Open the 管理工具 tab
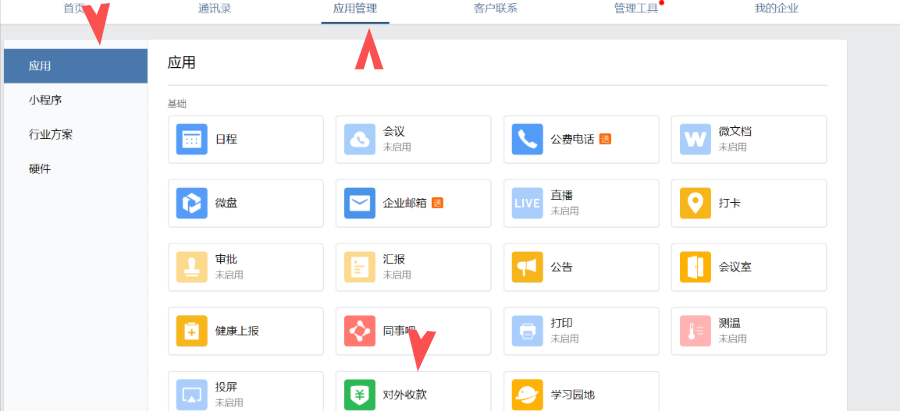 pyautogui.click(x=635, y=9)
